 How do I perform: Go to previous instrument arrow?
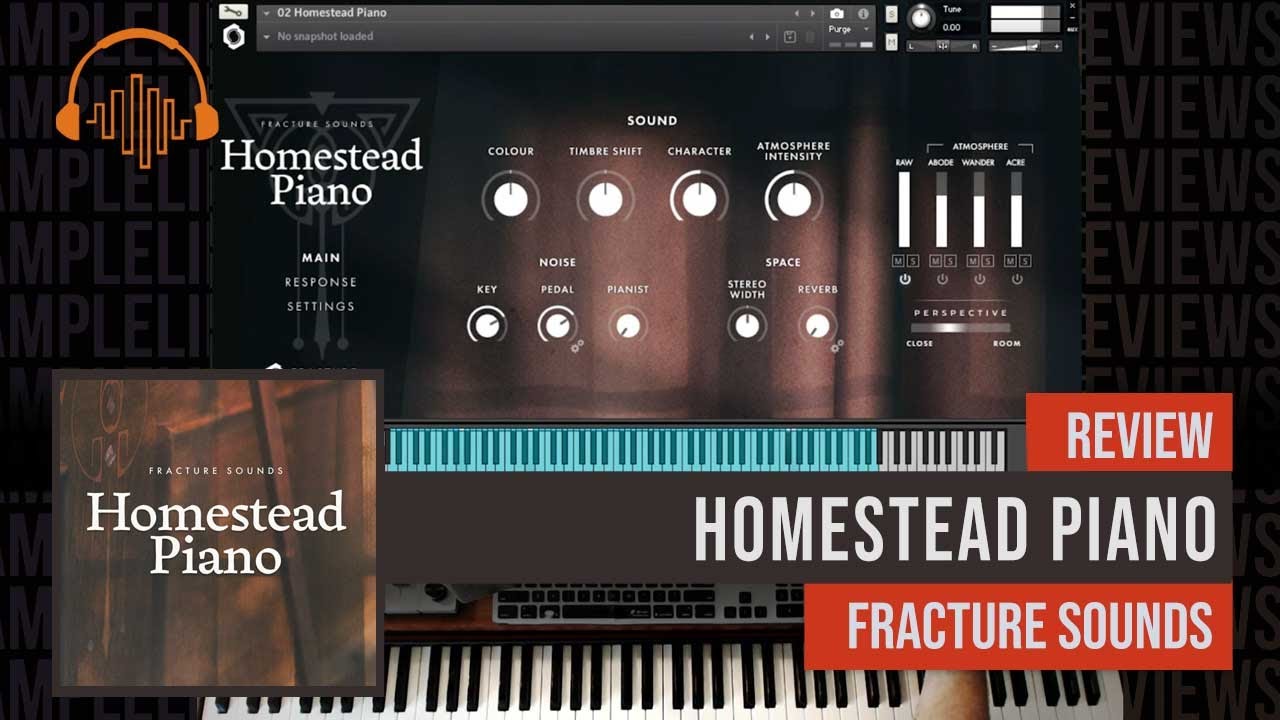(x=797, y=13)
